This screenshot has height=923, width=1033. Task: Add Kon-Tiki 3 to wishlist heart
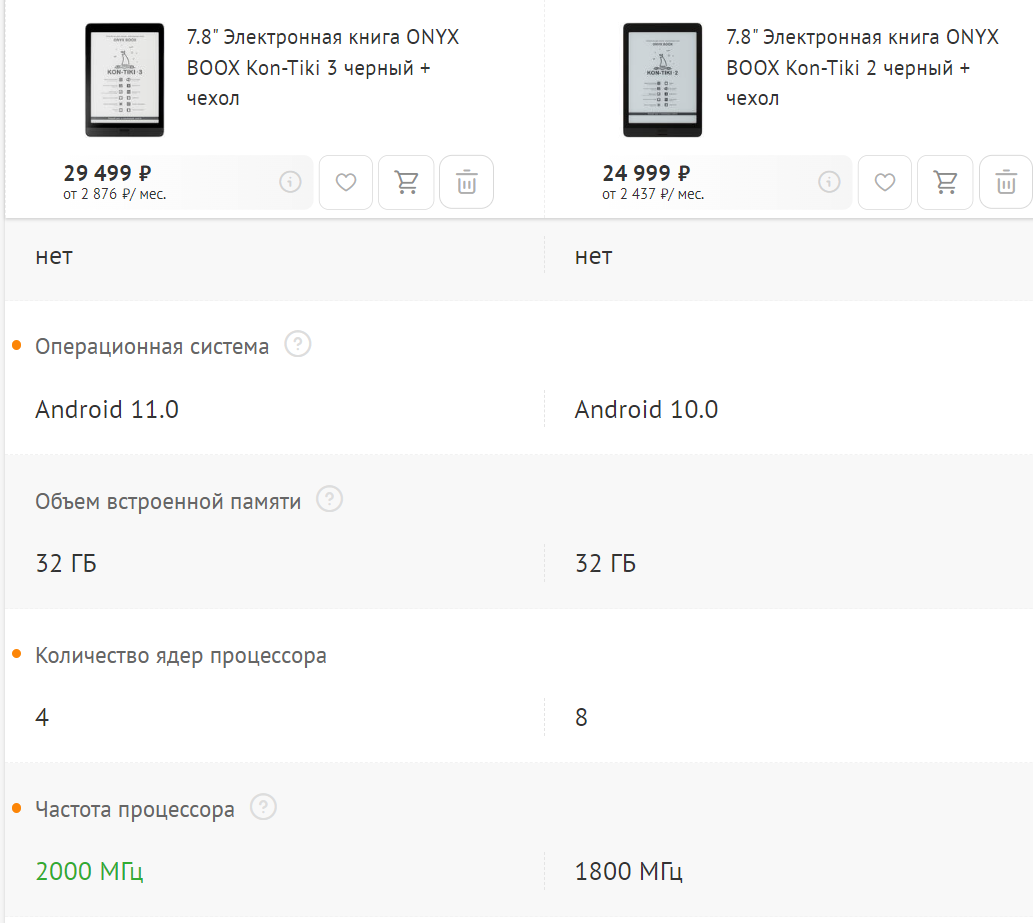pyautogui.click(x=346, y=182)
